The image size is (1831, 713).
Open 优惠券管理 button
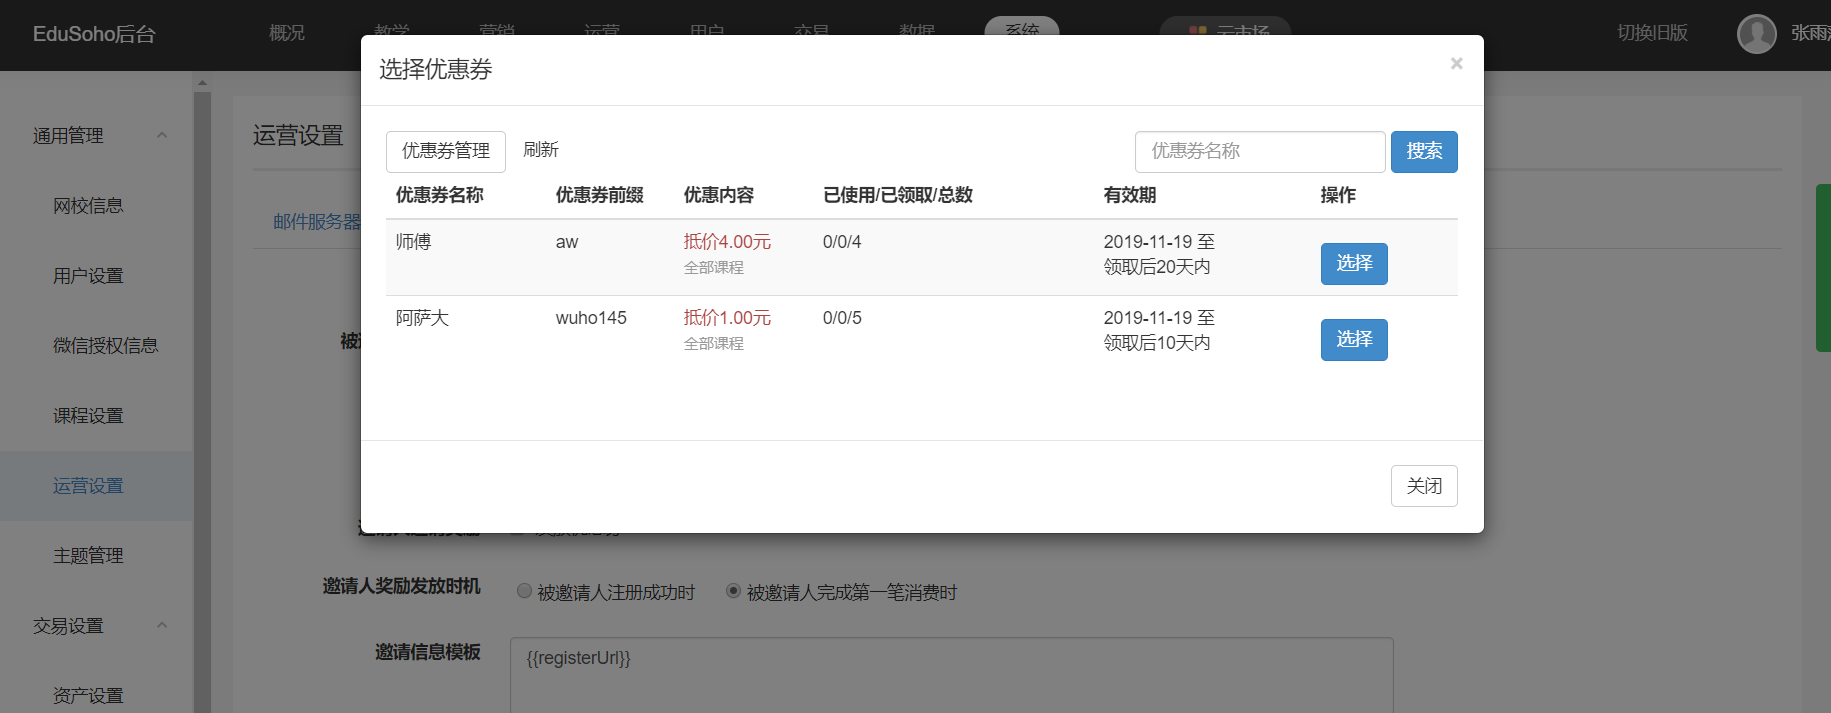(445, 151)
